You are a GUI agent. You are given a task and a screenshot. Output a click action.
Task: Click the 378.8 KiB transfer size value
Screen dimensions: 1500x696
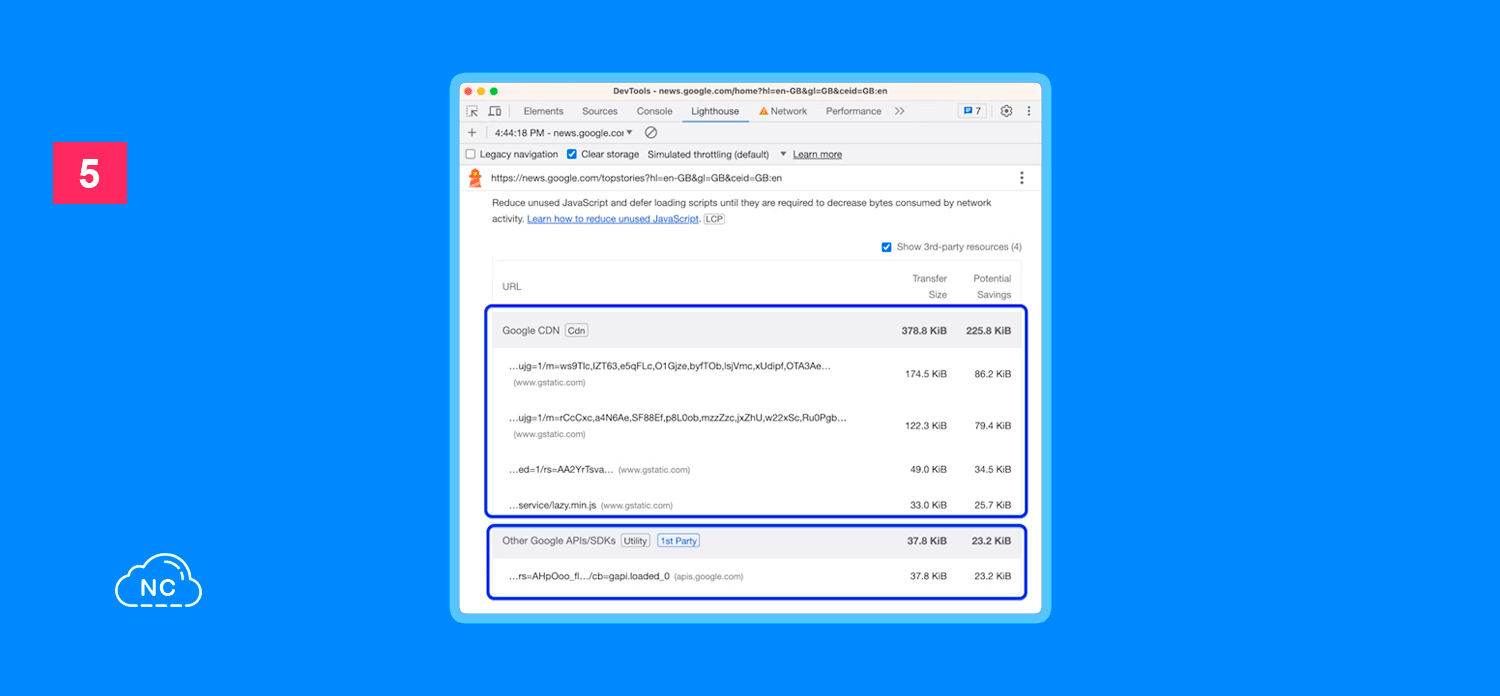(x=925, y=330)
